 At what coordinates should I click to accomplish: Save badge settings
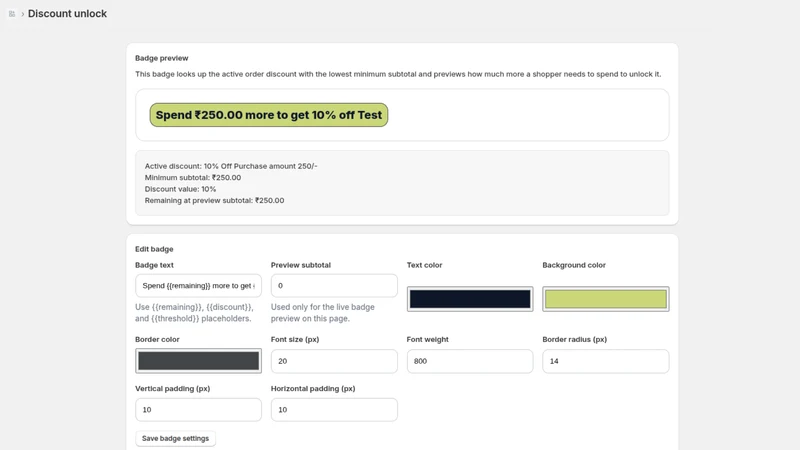pos(175,438)
